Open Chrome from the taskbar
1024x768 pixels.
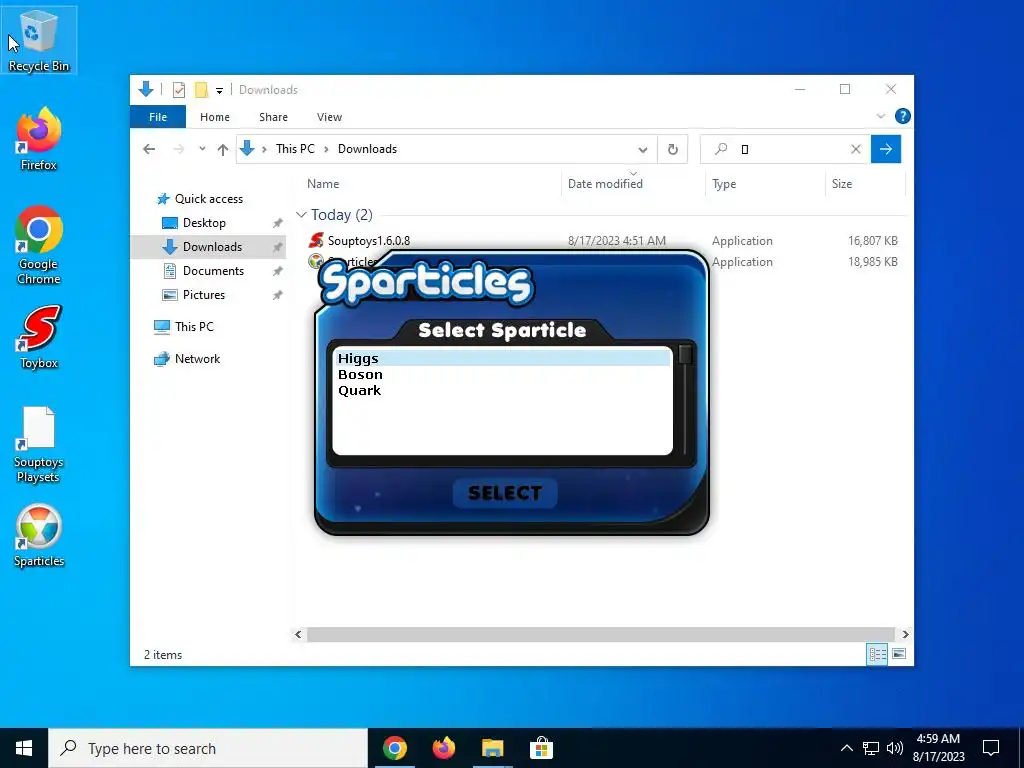pos(394,748)
